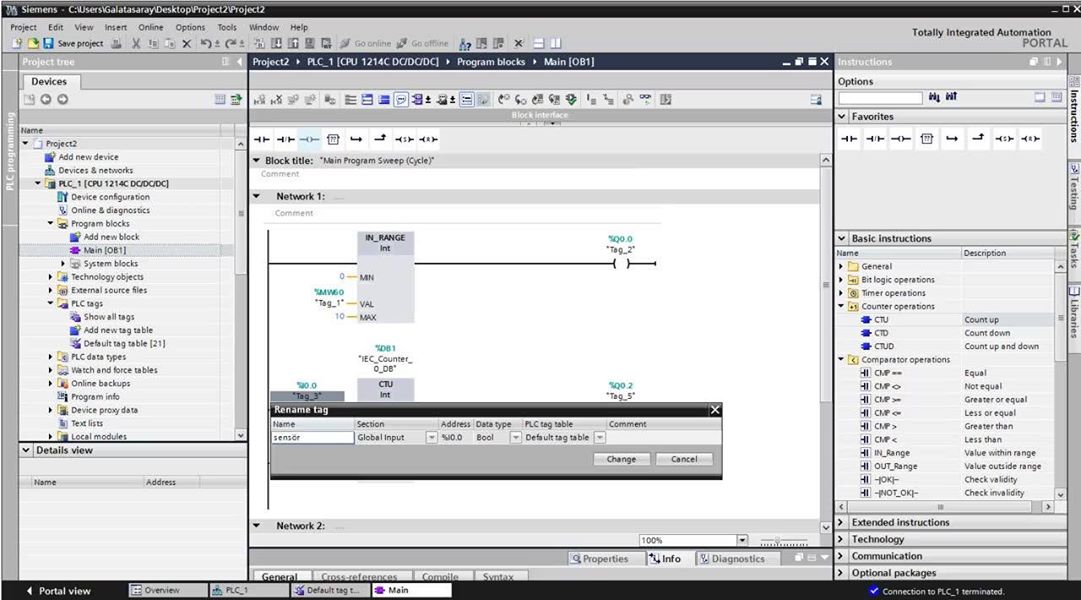Collapse the Network 1 section
This screenshot has width=1081, height=600.
tap(257, 197)
